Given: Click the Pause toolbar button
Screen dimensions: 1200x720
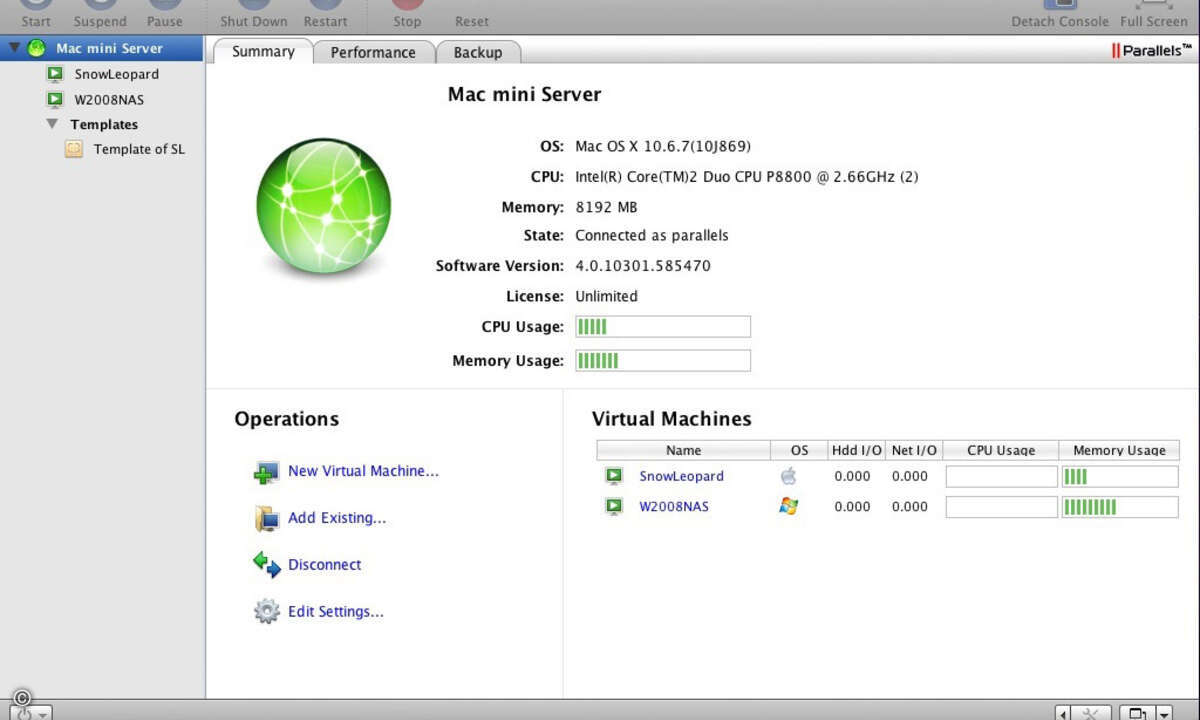Looking at the screenshot, I should [x=165, y=14].
